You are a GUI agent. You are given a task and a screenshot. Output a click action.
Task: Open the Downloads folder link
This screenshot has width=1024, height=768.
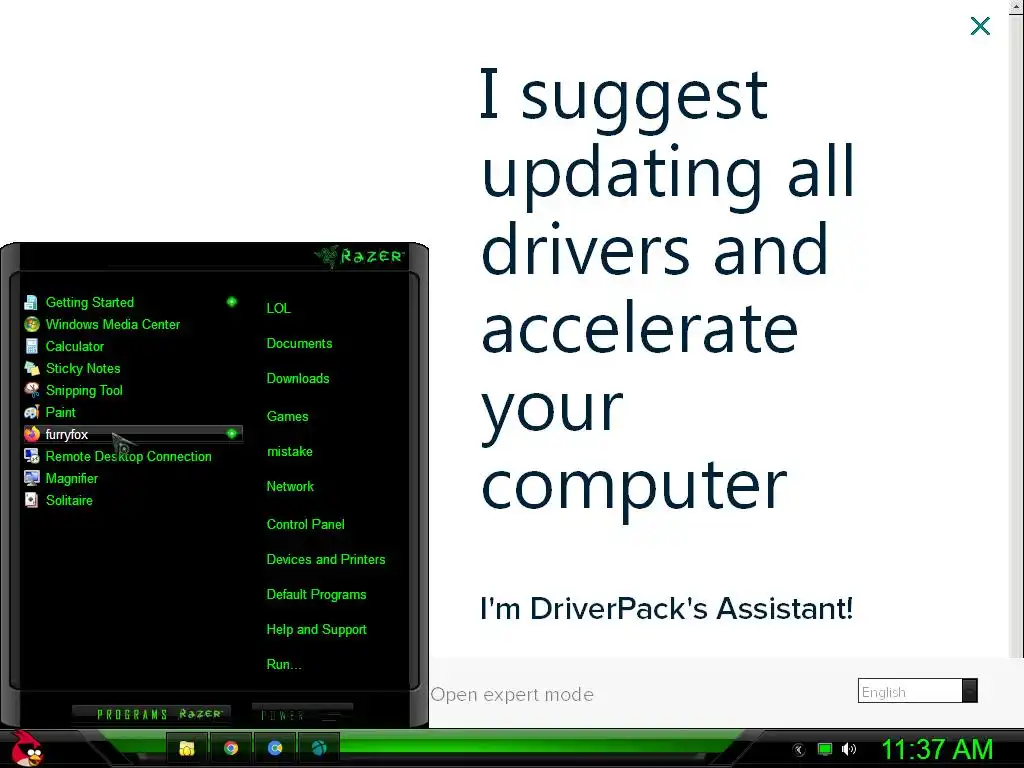298,379
